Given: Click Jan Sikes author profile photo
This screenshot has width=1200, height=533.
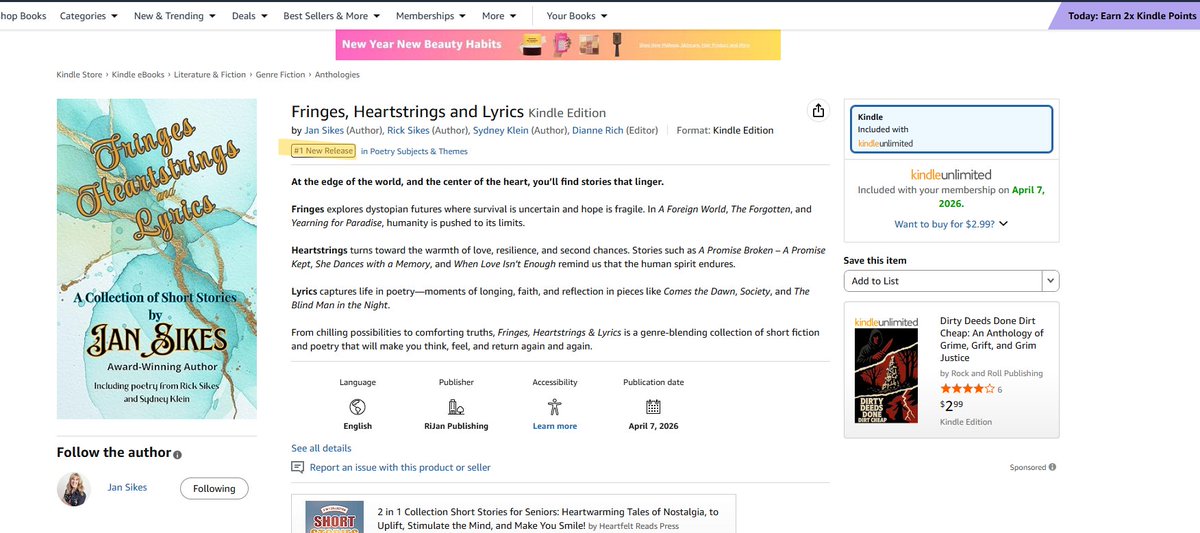Looking at the screenshot, I should 73,489.
